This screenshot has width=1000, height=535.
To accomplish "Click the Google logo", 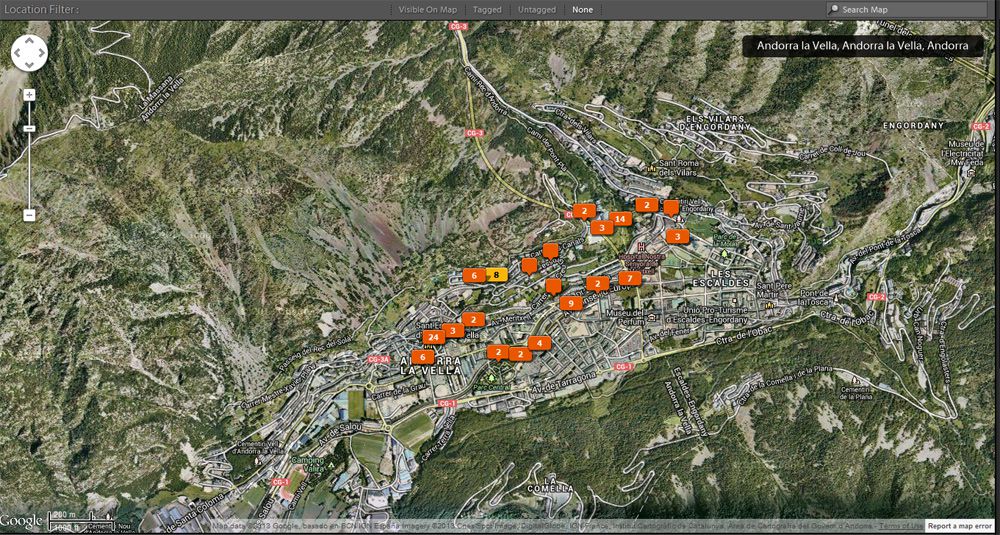I will click(x=21, y=521).
